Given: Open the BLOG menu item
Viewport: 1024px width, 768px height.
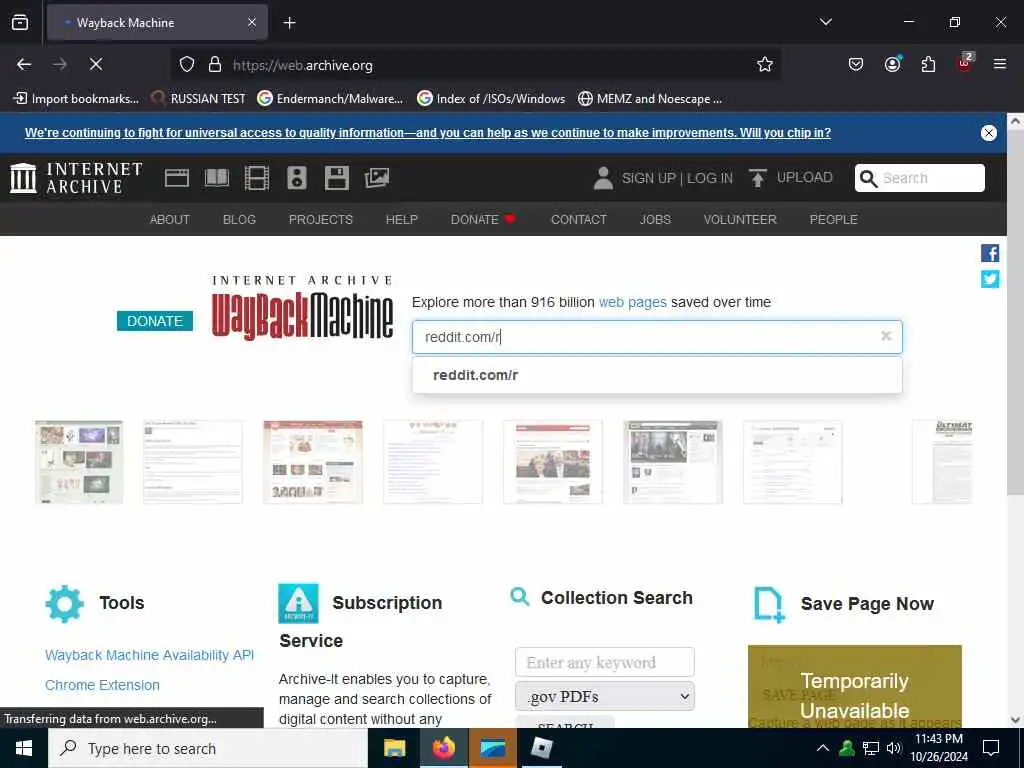Looking at the screenshot, I should pos(239,219).
